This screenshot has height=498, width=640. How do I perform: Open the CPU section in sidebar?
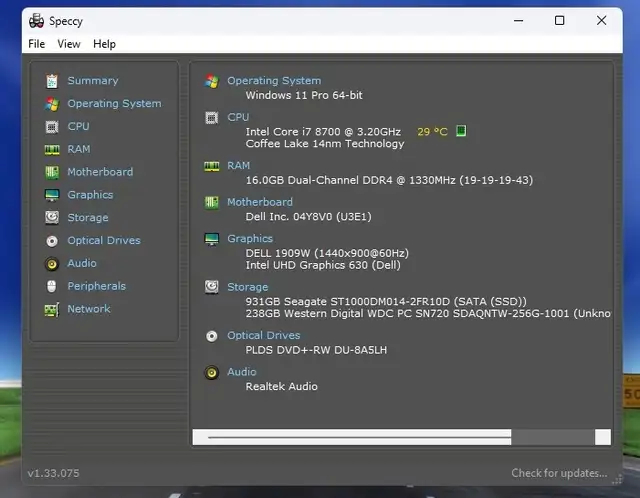[78, 126]
